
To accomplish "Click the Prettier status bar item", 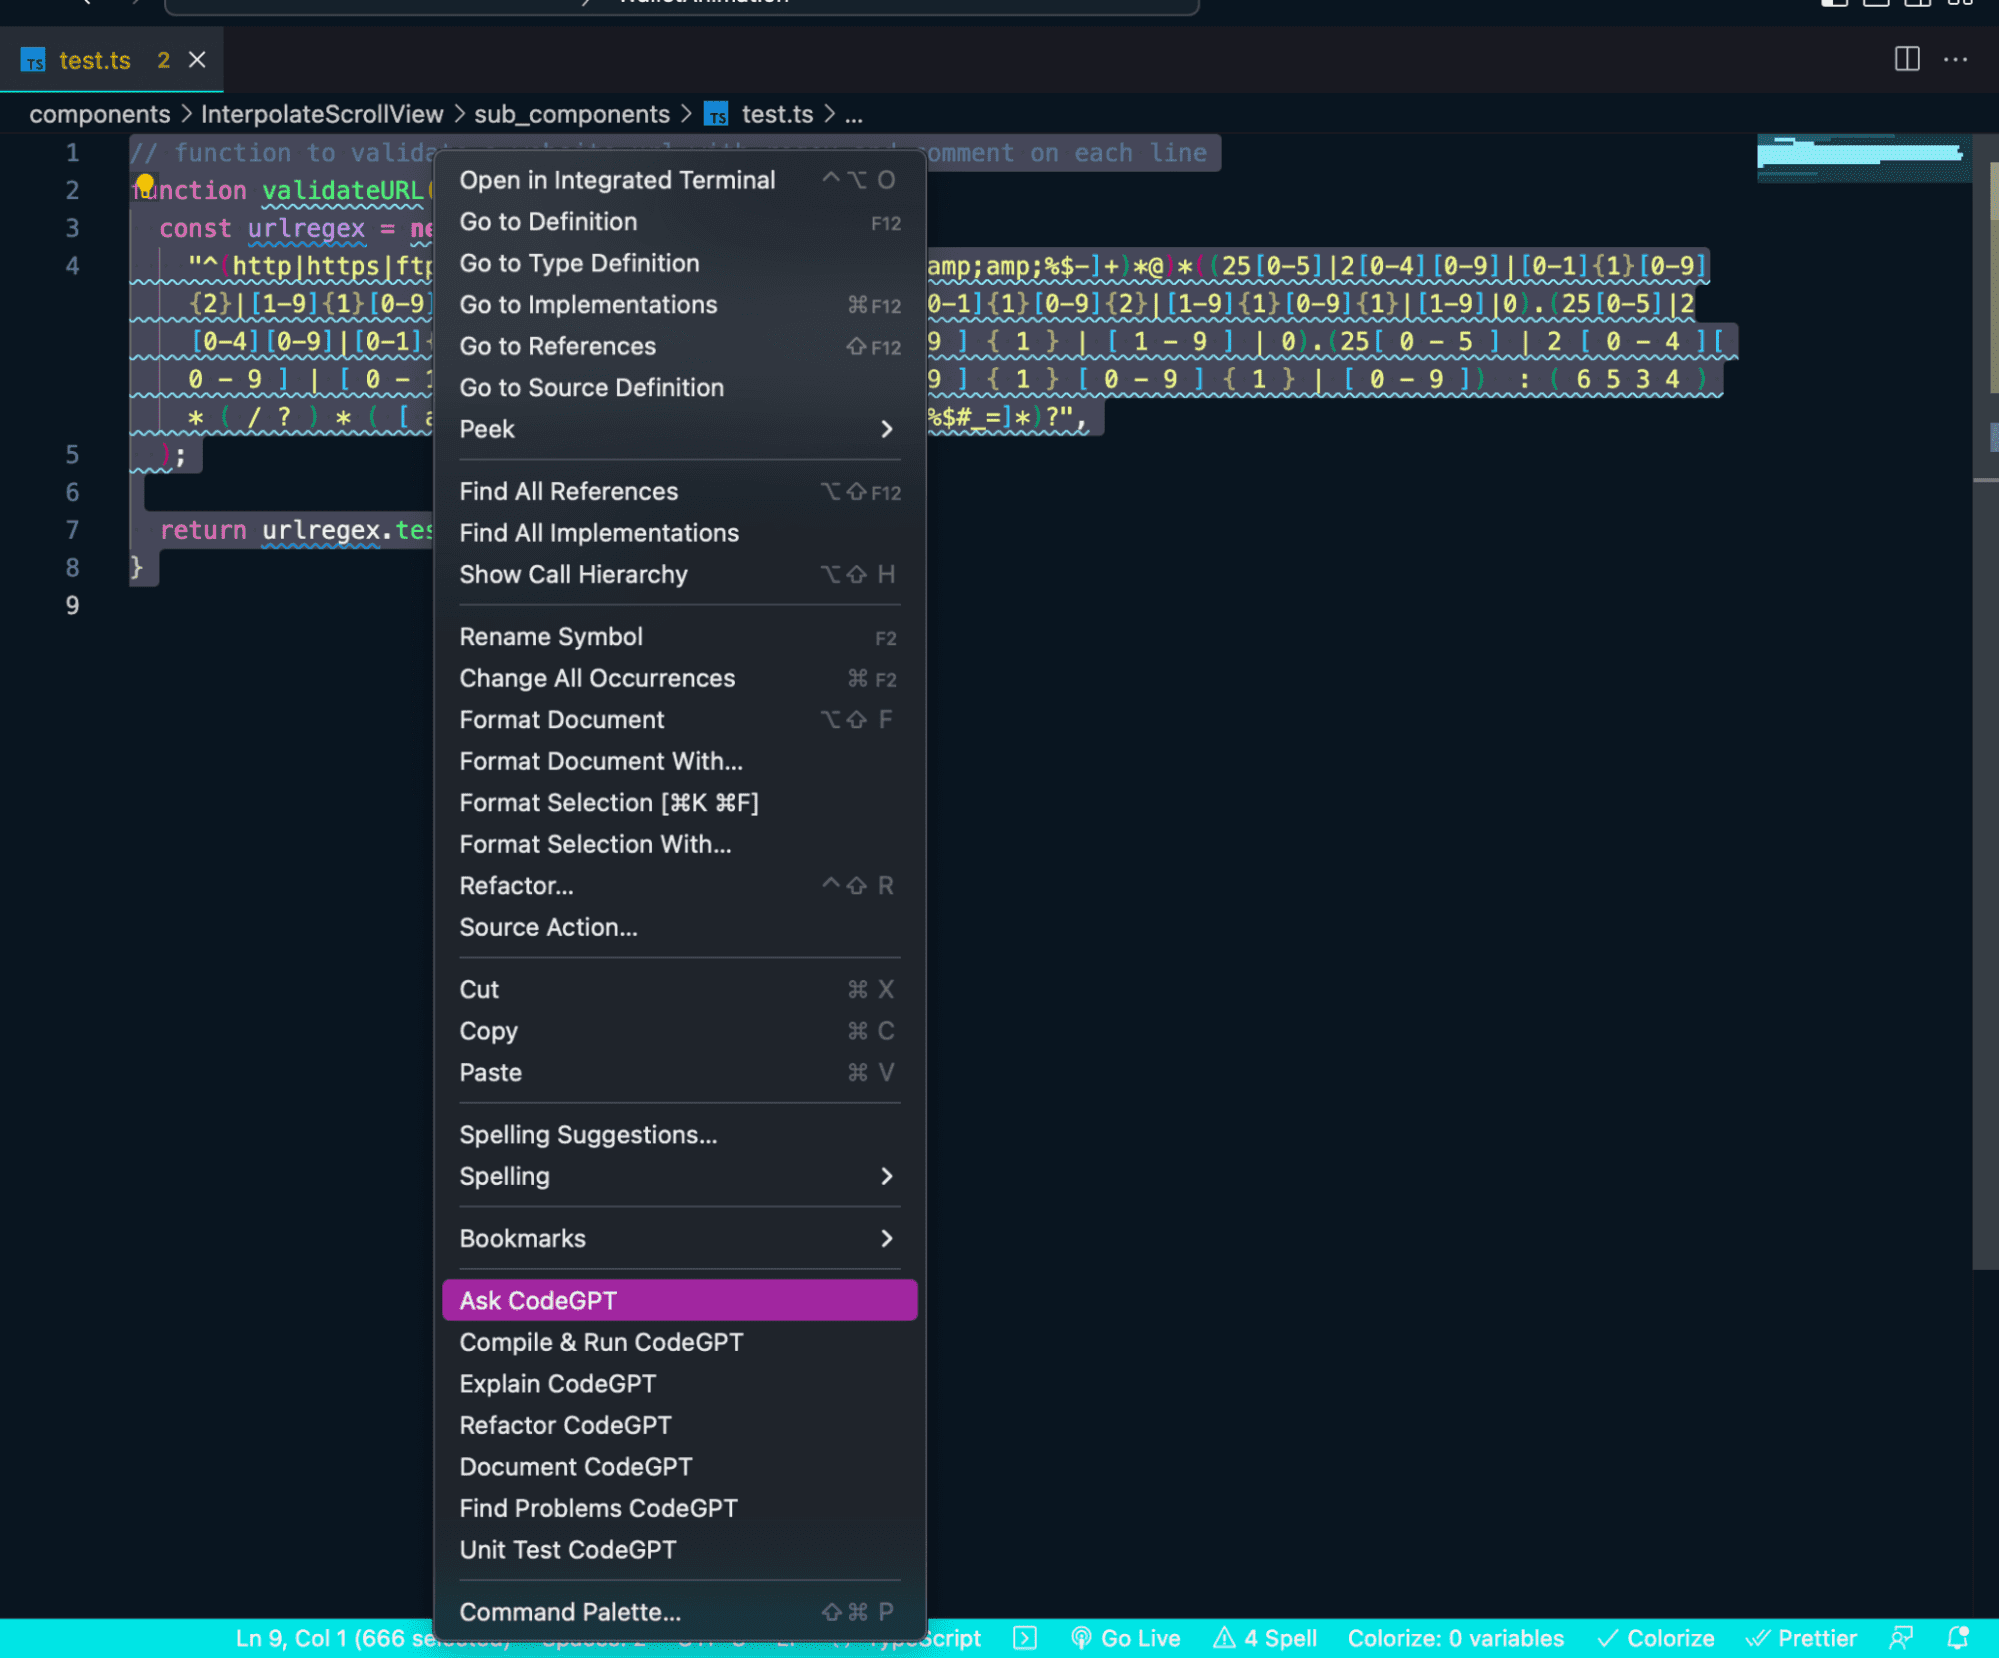I will [1801, 1639].
